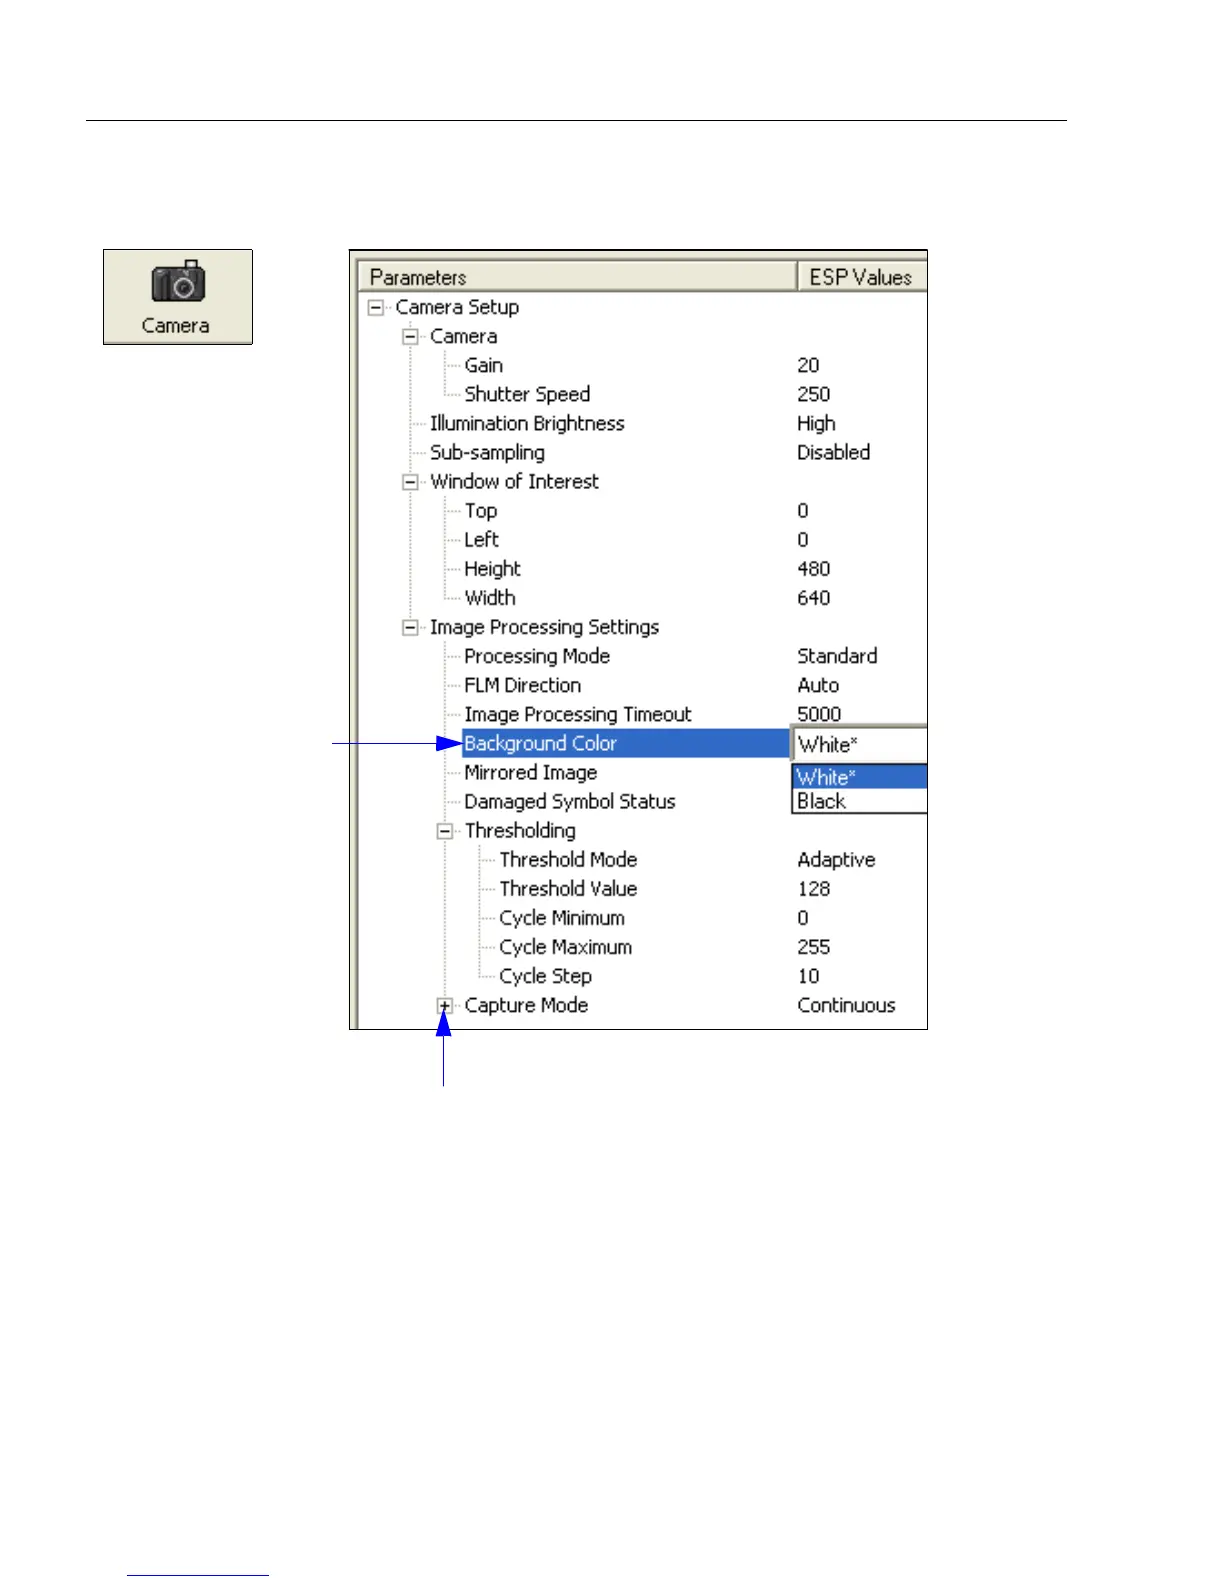Click the Parameters column header
Image resolution: width=1224 pixels, height=1584 pixels.
576,277
